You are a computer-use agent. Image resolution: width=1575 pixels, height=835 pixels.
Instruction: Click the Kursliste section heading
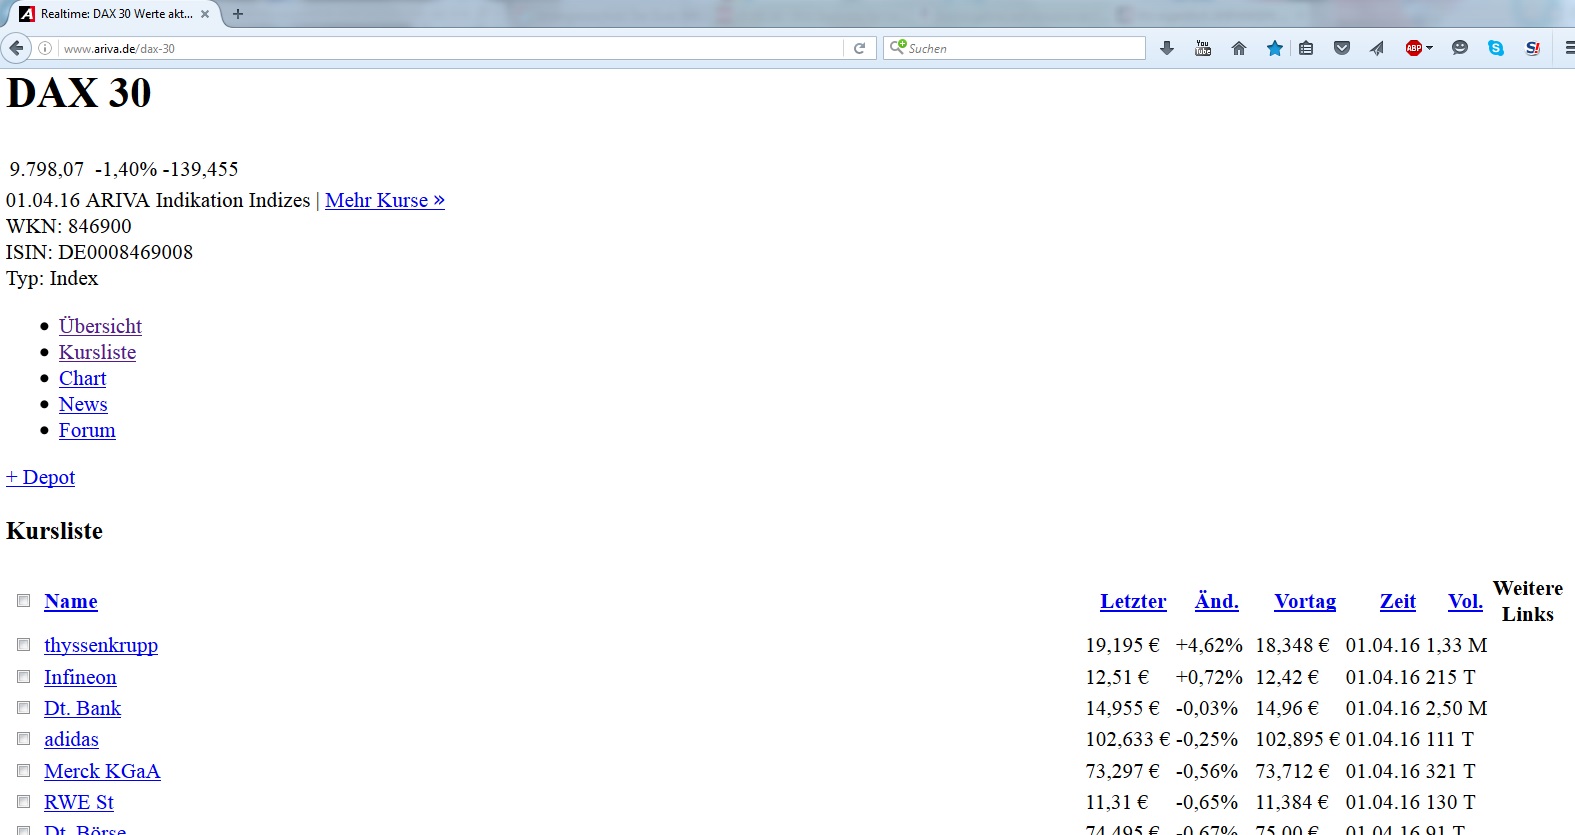54,531
